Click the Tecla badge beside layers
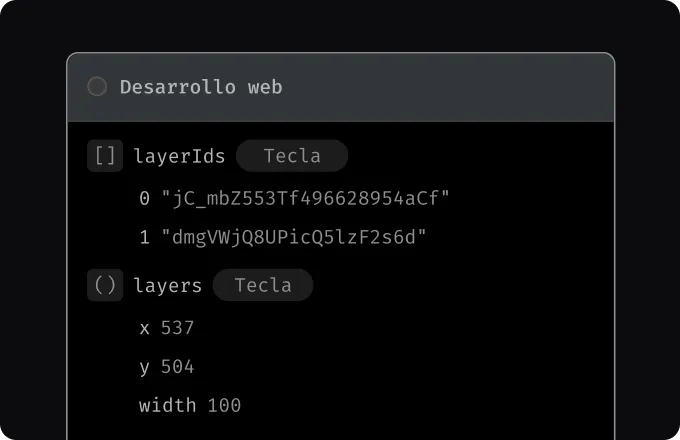 tap(263, 285)
